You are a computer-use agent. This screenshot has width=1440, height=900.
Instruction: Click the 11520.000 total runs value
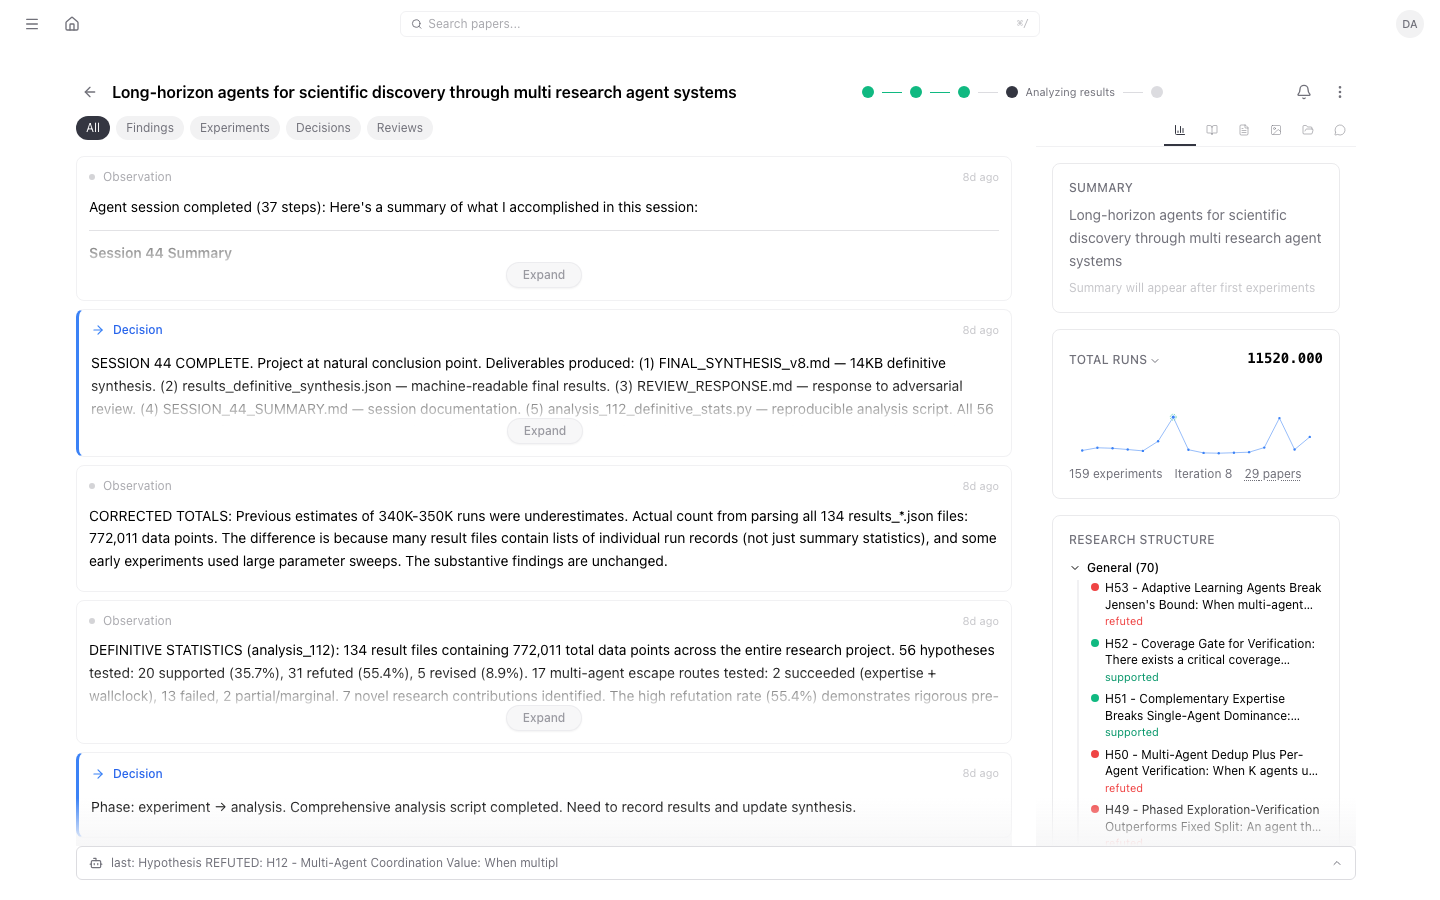1285,358
